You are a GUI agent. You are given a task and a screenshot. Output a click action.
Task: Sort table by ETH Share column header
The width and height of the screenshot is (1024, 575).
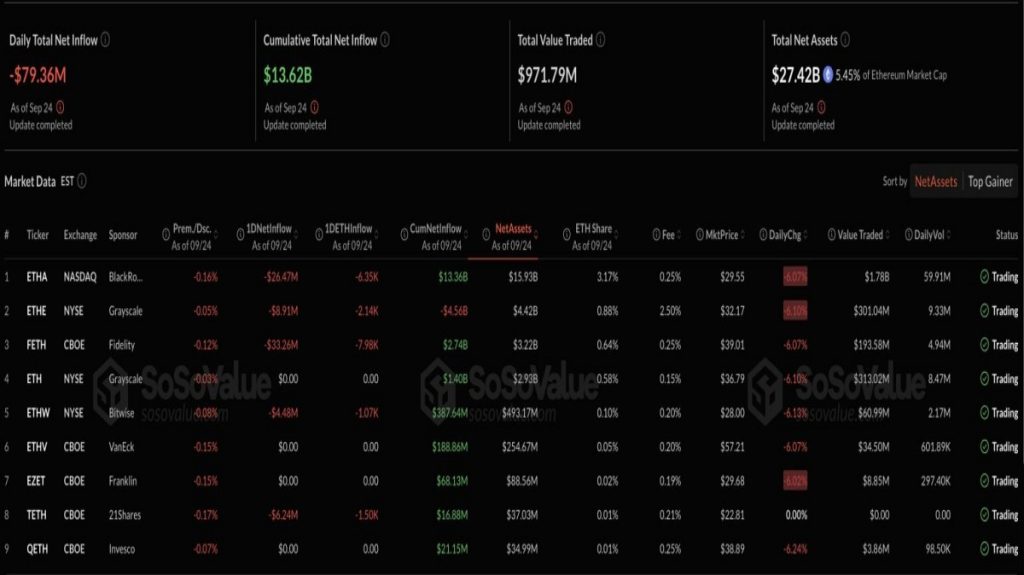tap(594, 231)
